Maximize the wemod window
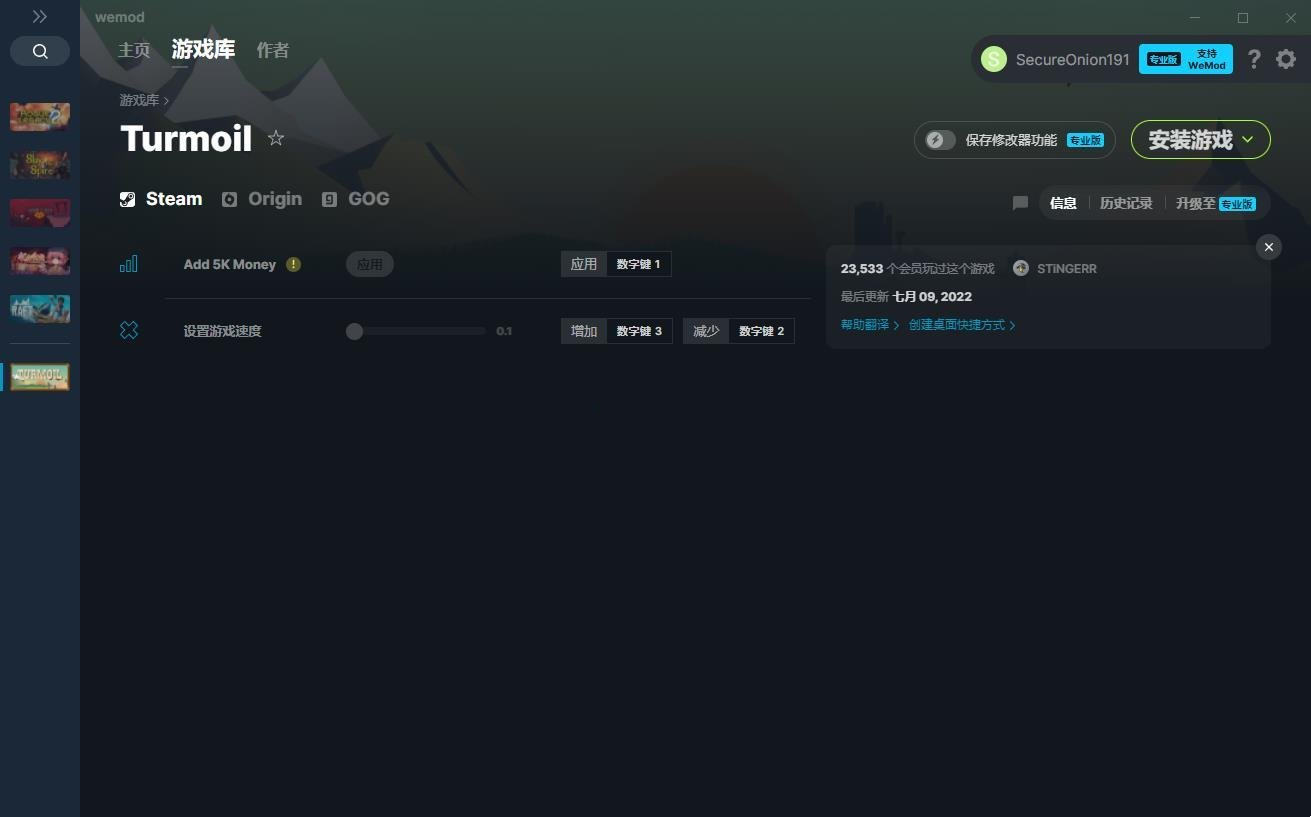The height and width of the screenshot is (817, 1311). [x=1243, y=17]
